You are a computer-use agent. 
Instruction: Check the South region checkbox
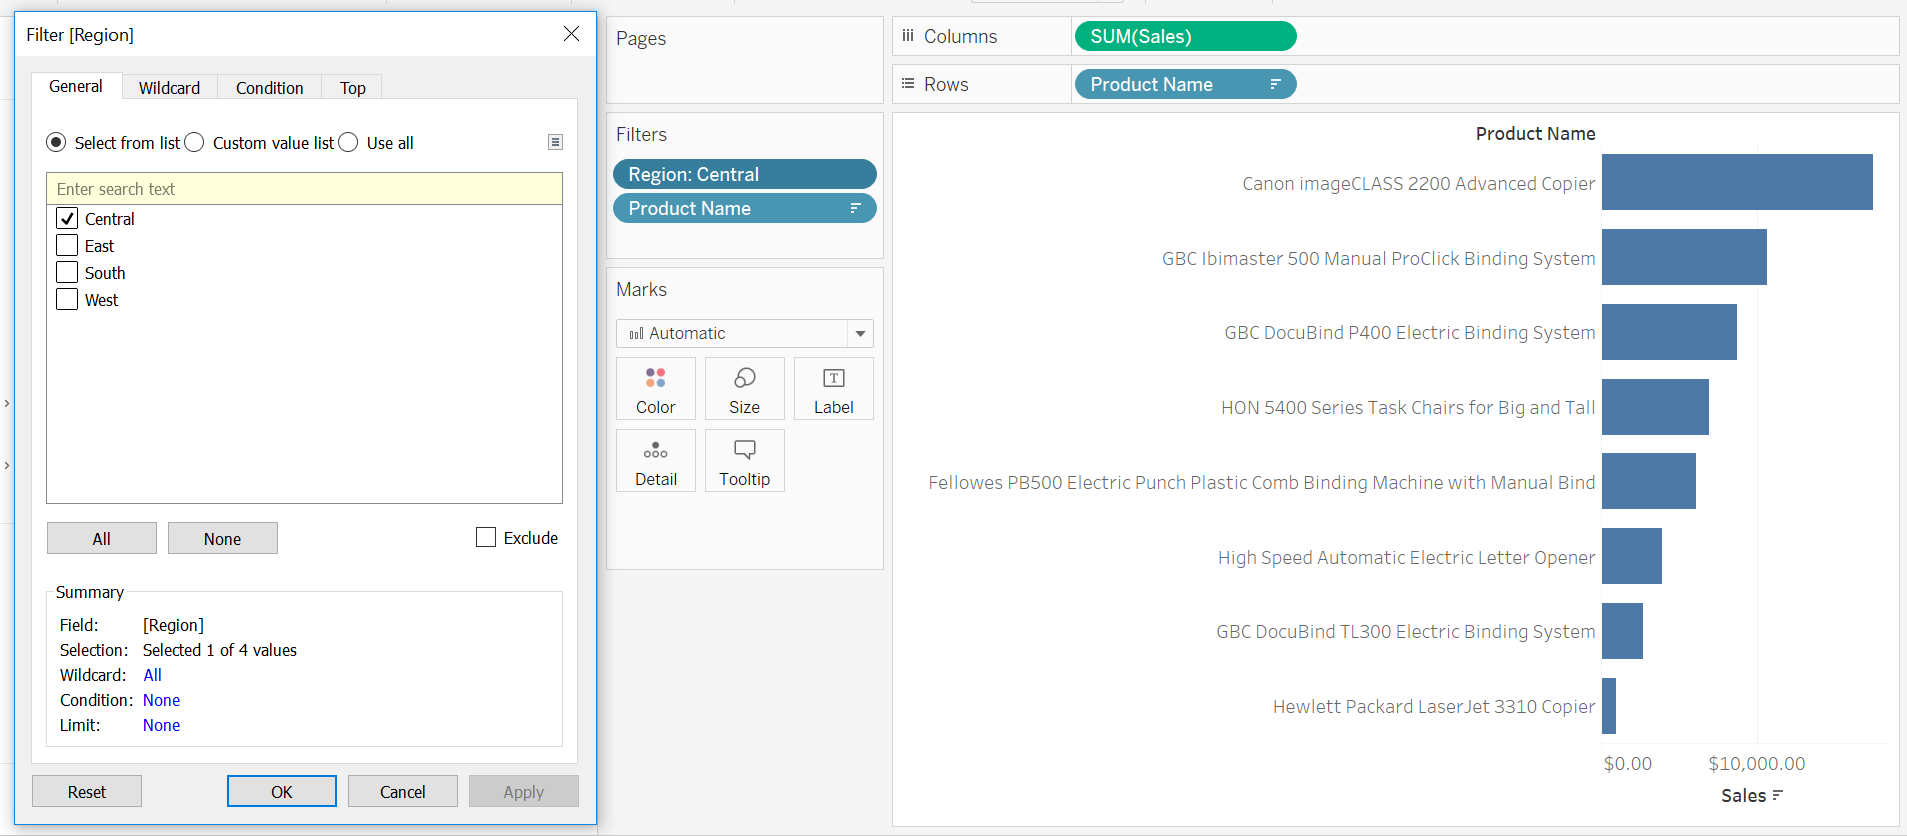(67, 272)
